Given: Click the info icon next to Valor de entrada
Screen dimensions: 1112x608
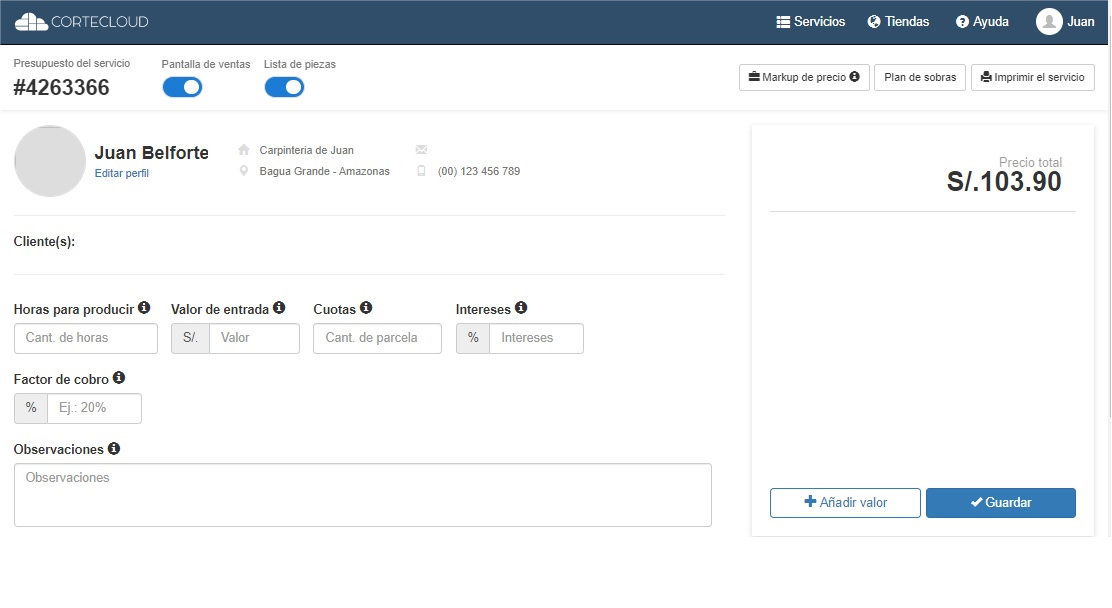Looking at the screenshot, I should click(x=279, y=307).
